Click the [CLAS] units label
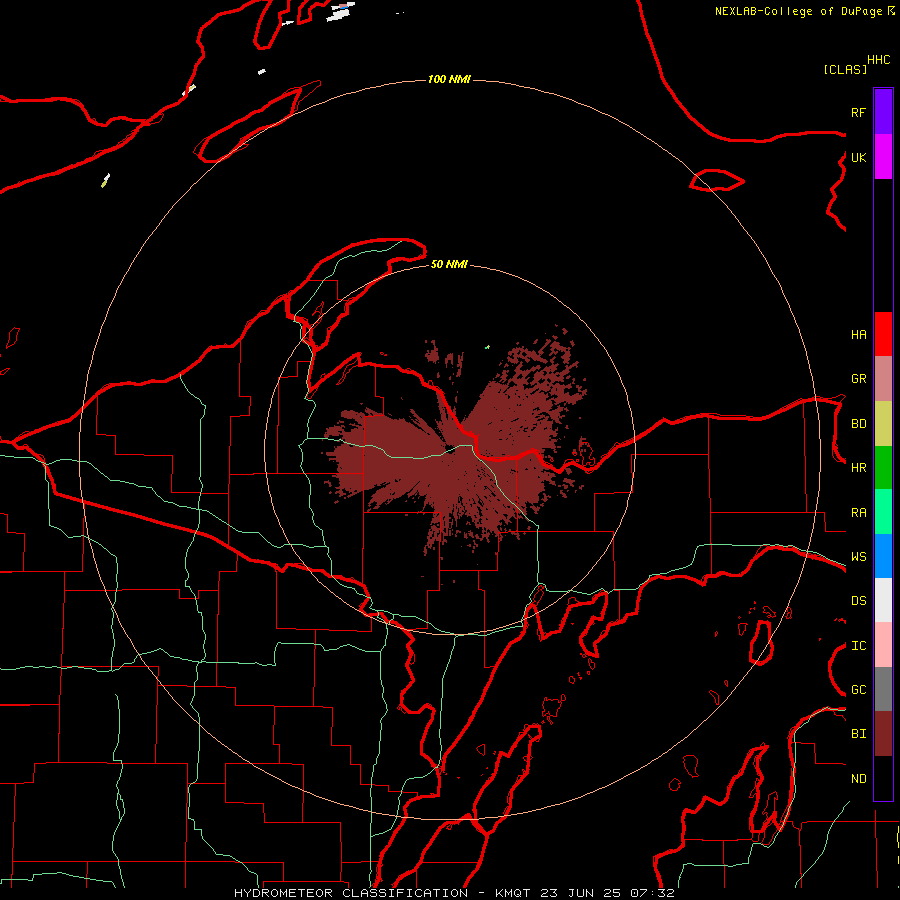The height and width of the screenshot is (900, 900). 845,69
